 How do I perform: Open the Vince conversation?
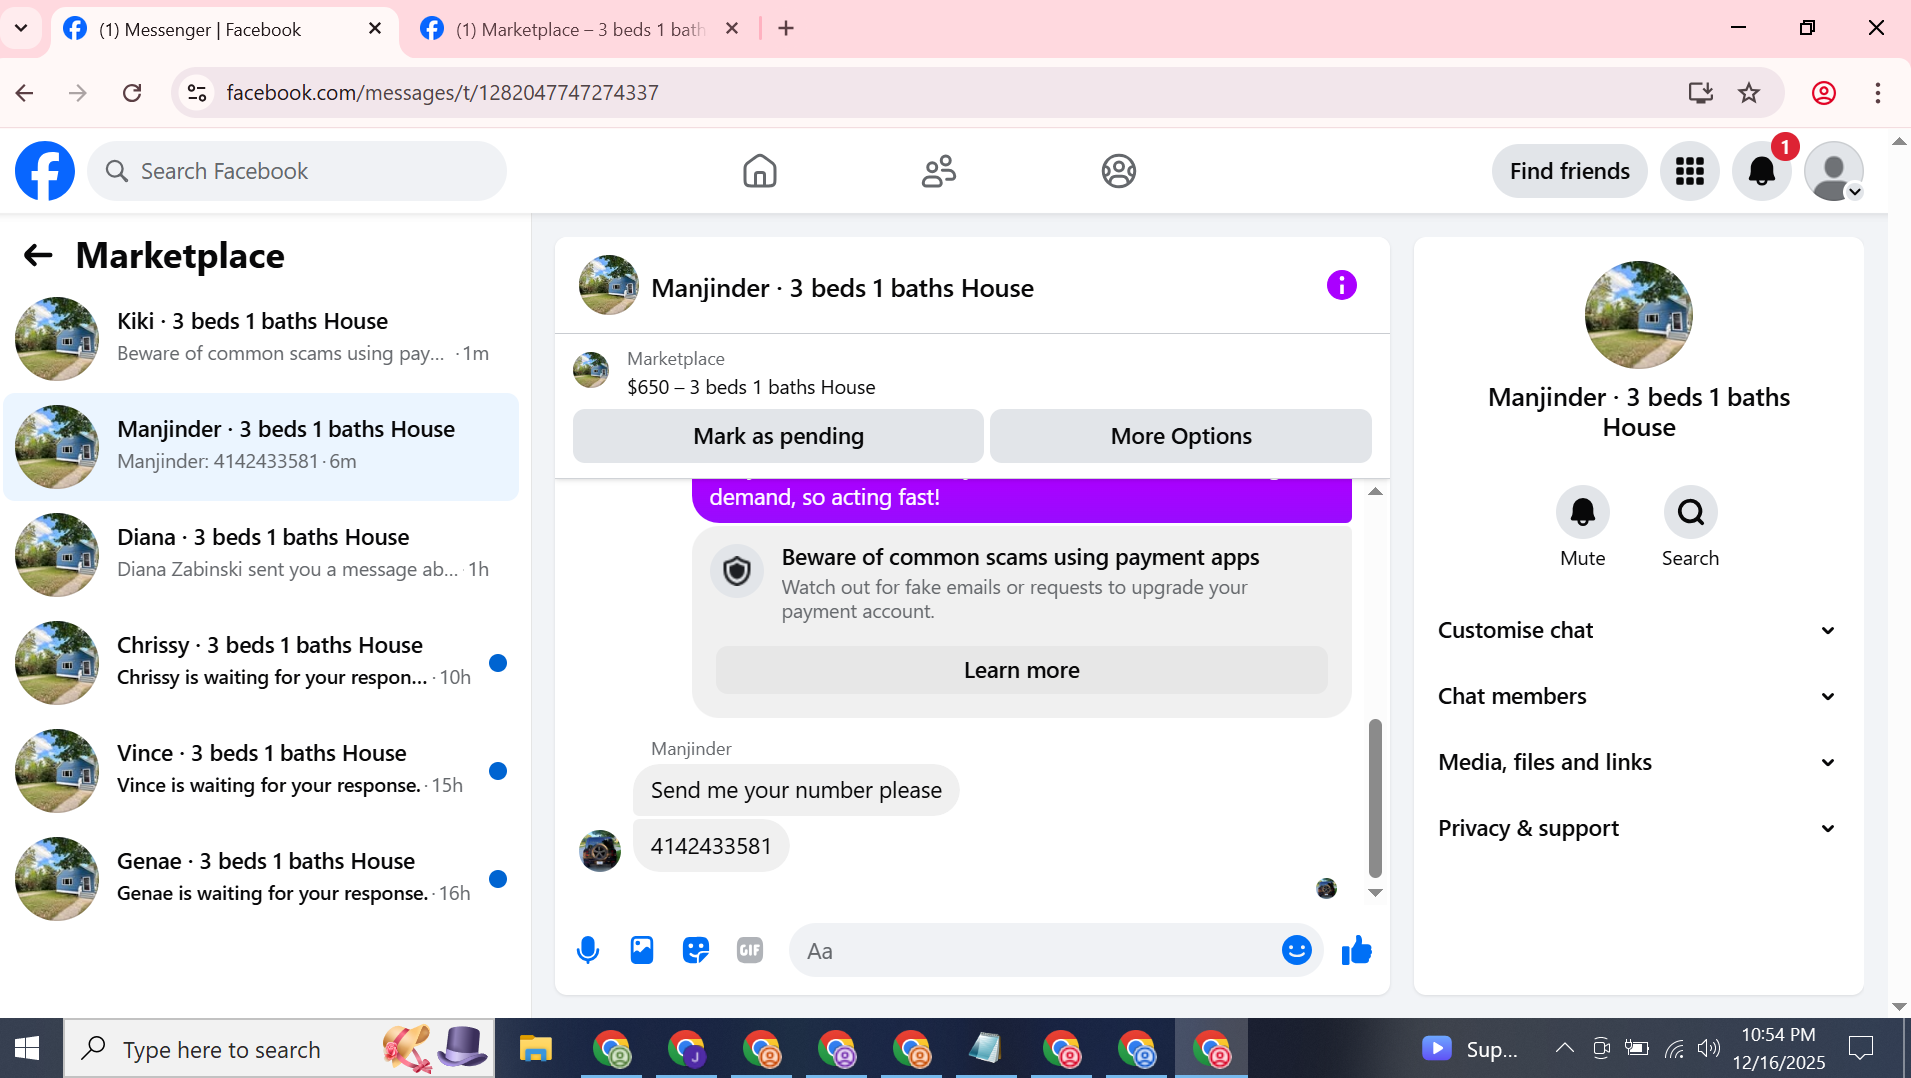click(x=261, y=770)
